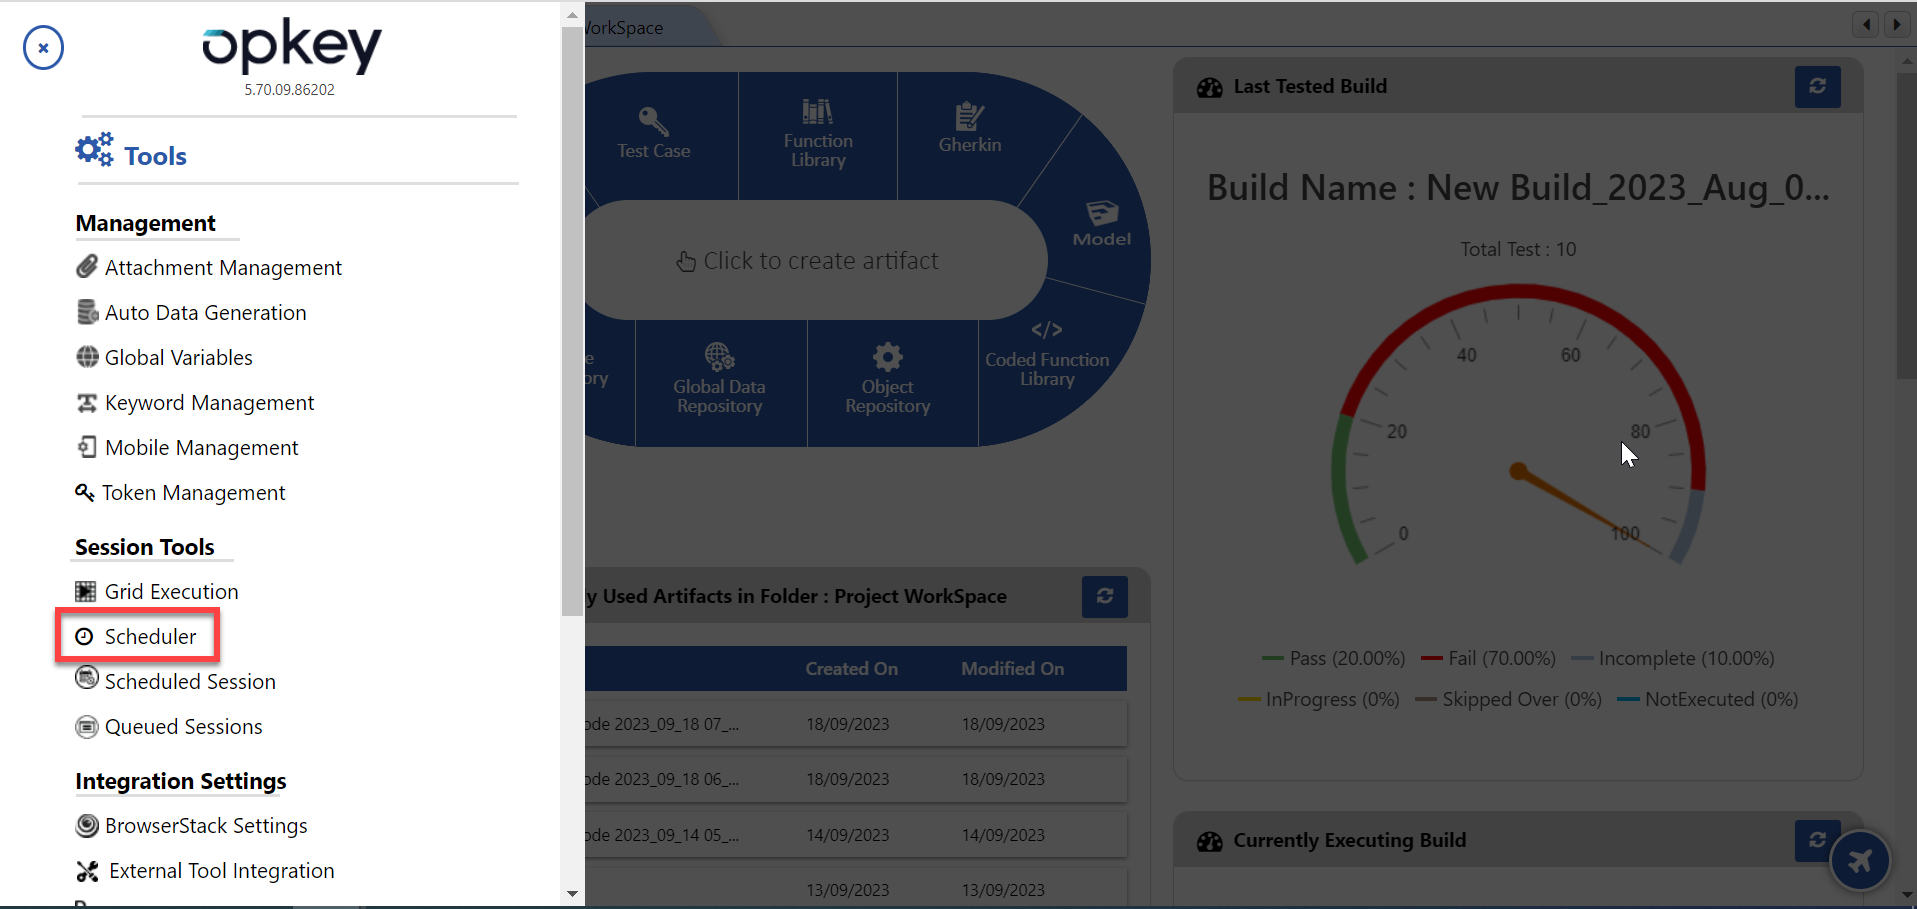Click the Tools panel scrollbar down arrow
Screen dimensions: 1917x909
pyautogui.click(x=572, y=893)
